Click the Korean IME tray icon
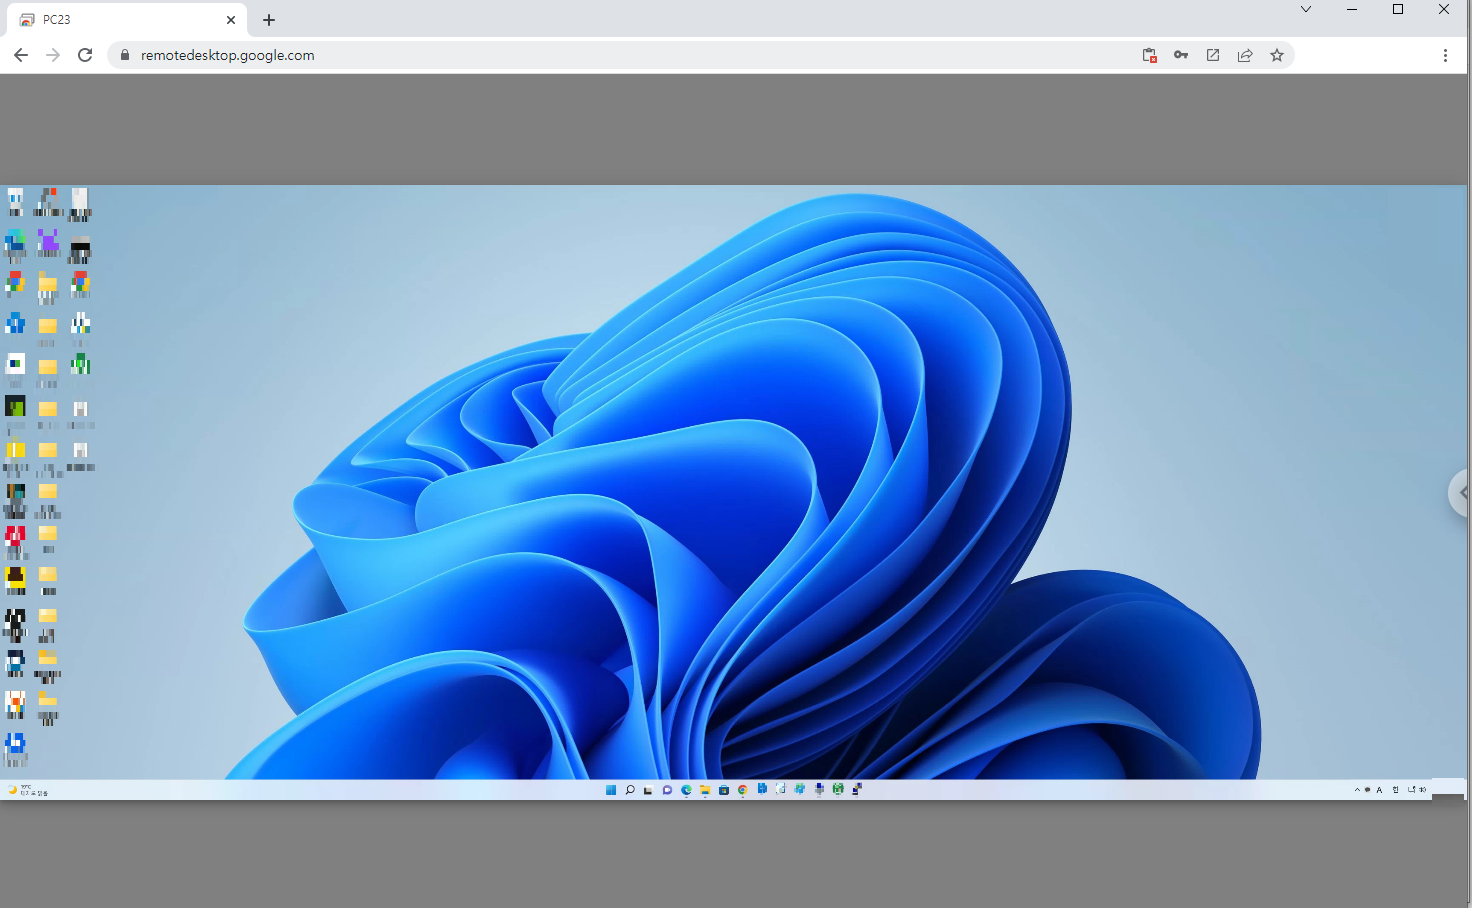Viewport: 1472px width, 908px height. coord(1395,790)
